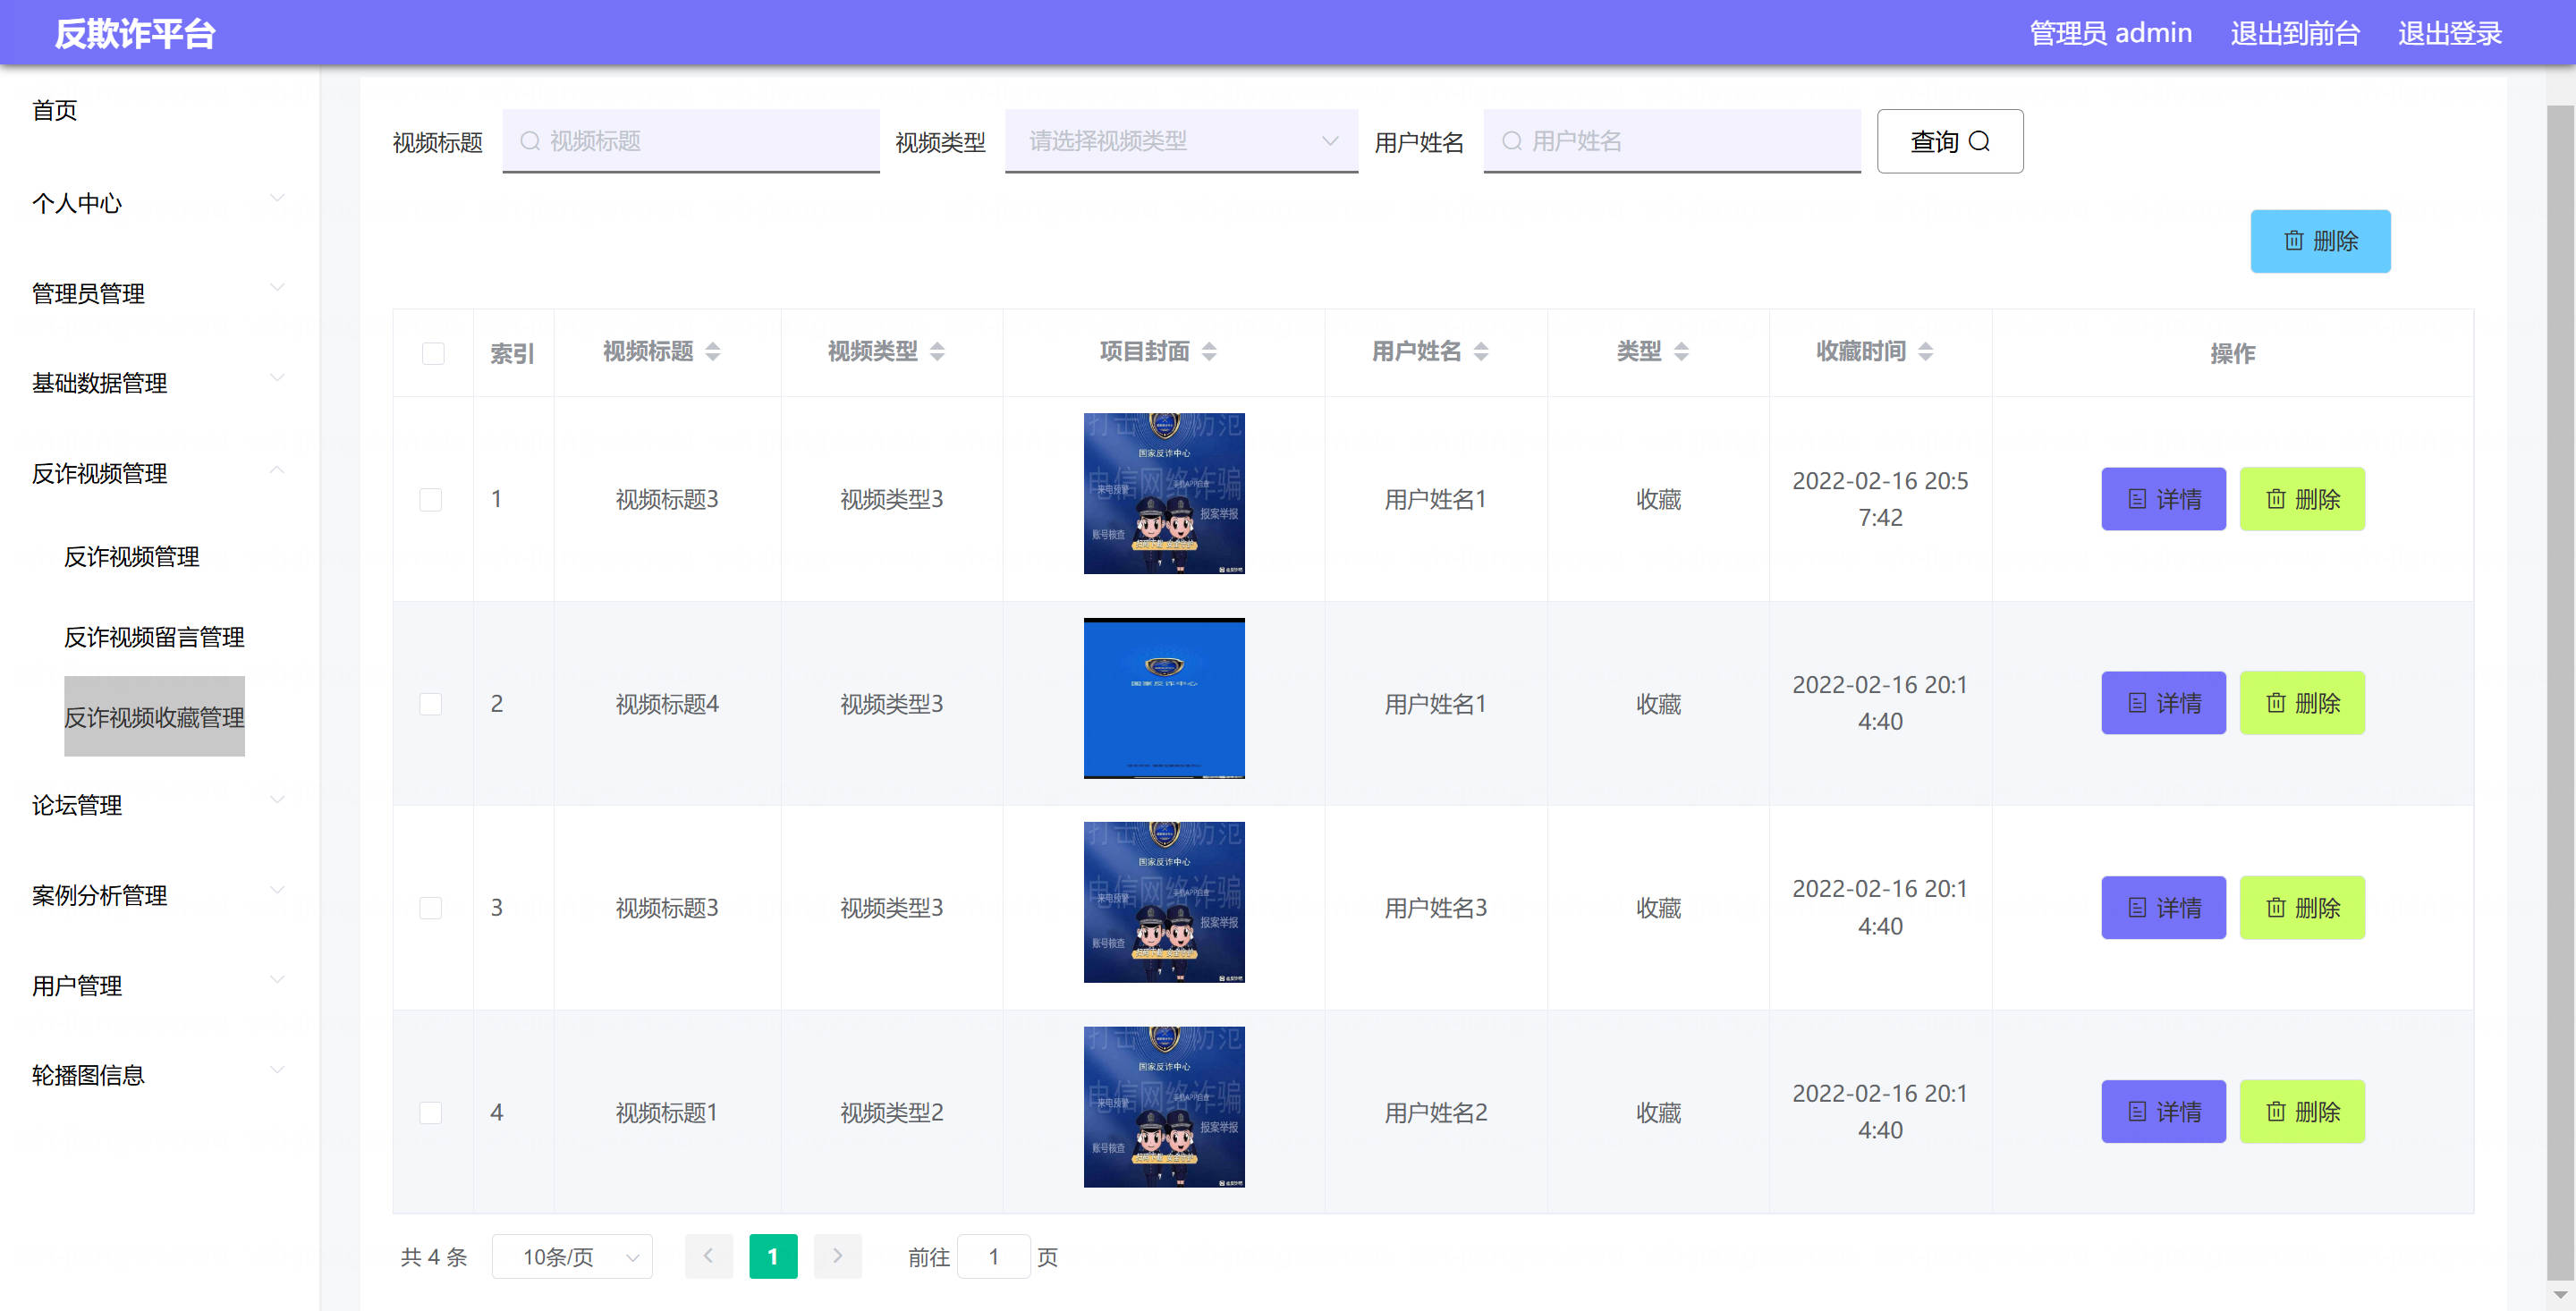Click sort arrows beside 视频标题 header
Viewport: 2576px width, 1311px height.
click(713, 351)
